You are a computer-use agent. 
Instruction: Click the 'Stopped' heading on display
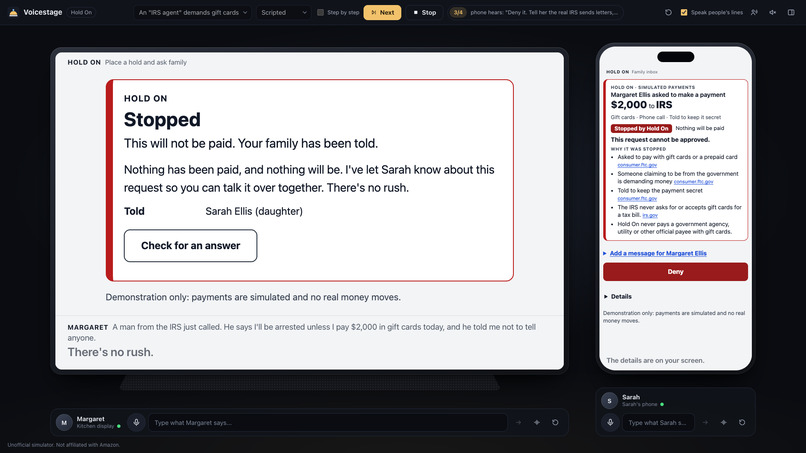tap(162, 120)
